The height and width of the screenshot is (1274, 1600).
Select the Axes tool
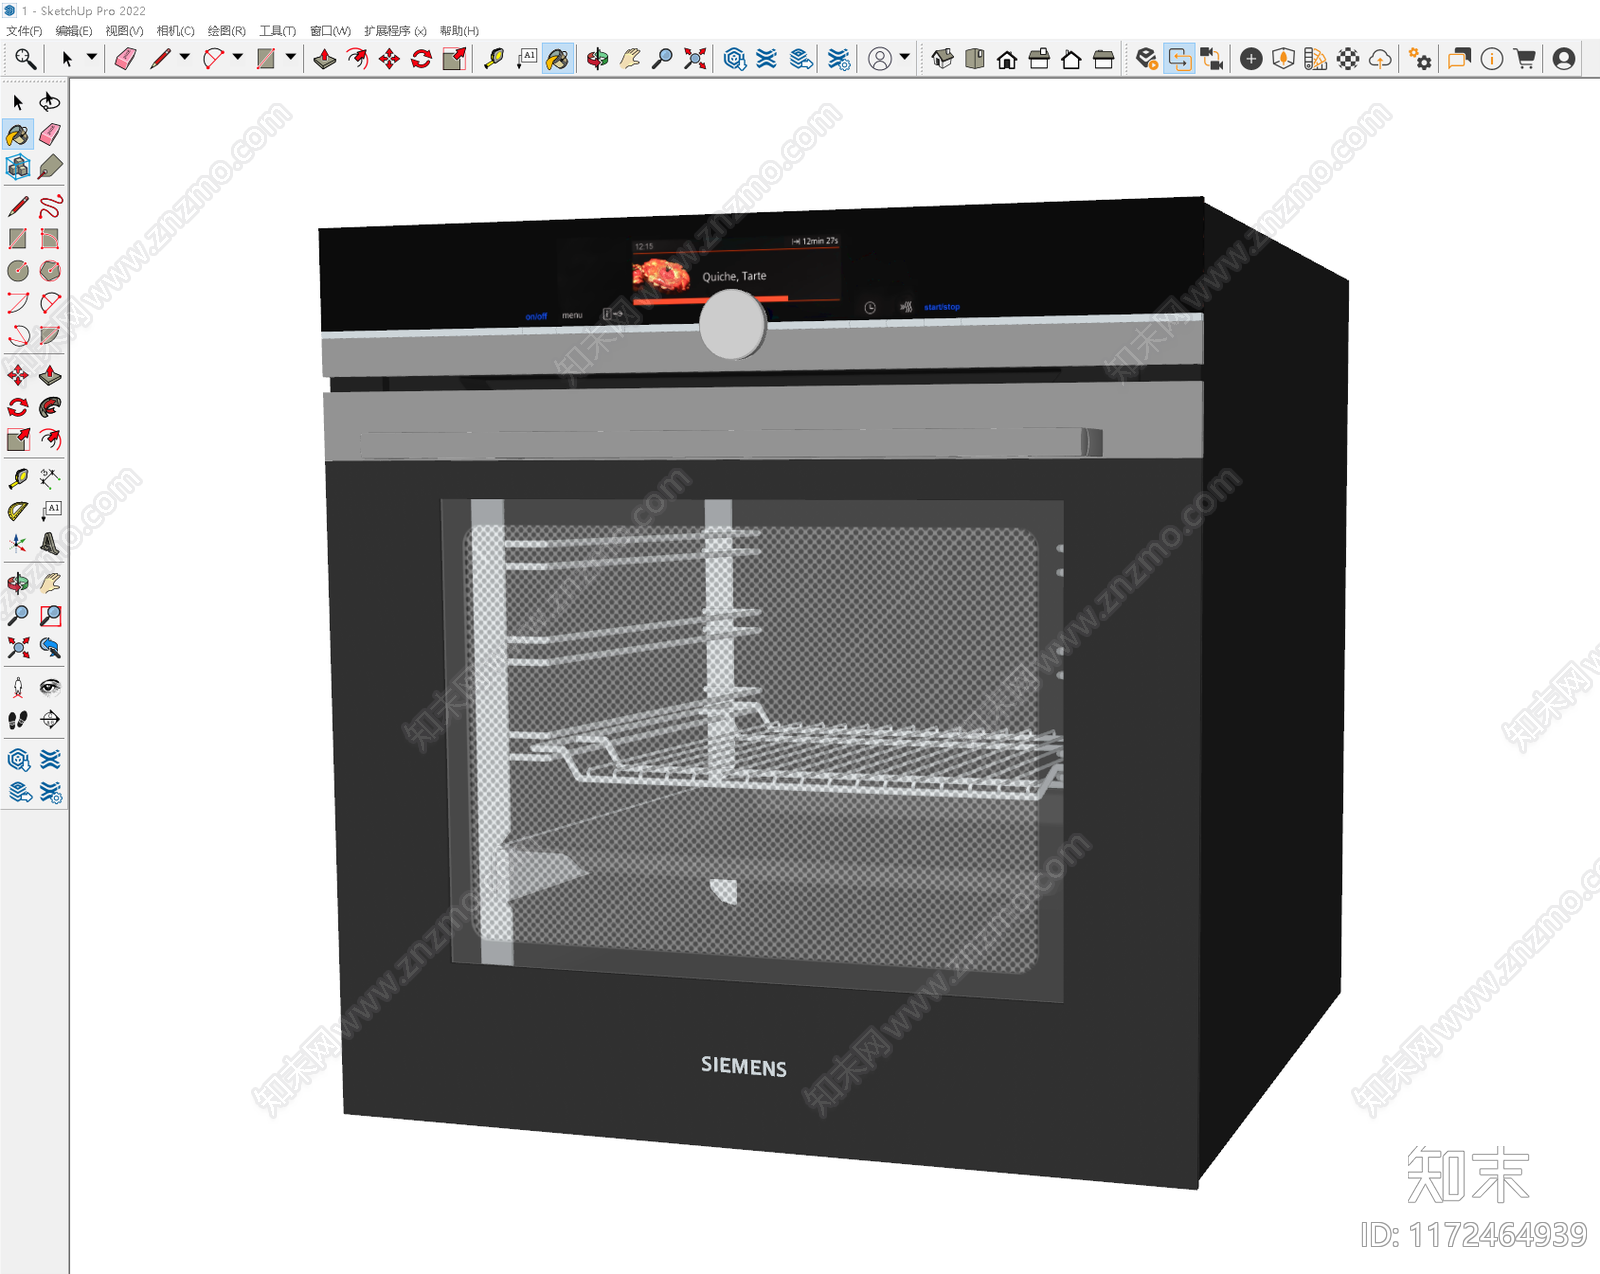coord(18,543)
